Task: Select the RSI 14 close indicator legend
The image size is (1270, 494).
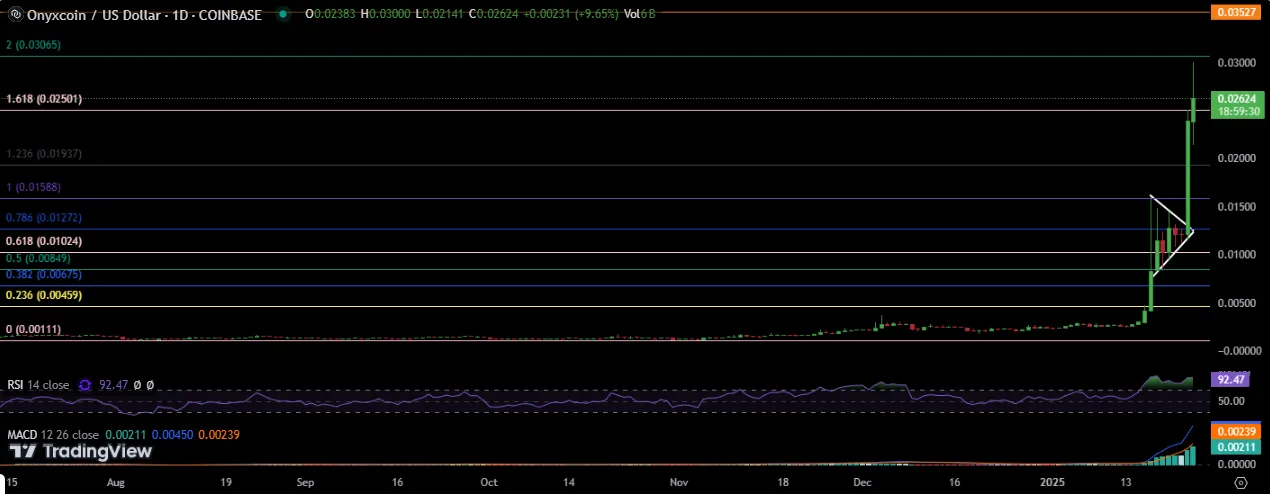Action: click(38, 384)
